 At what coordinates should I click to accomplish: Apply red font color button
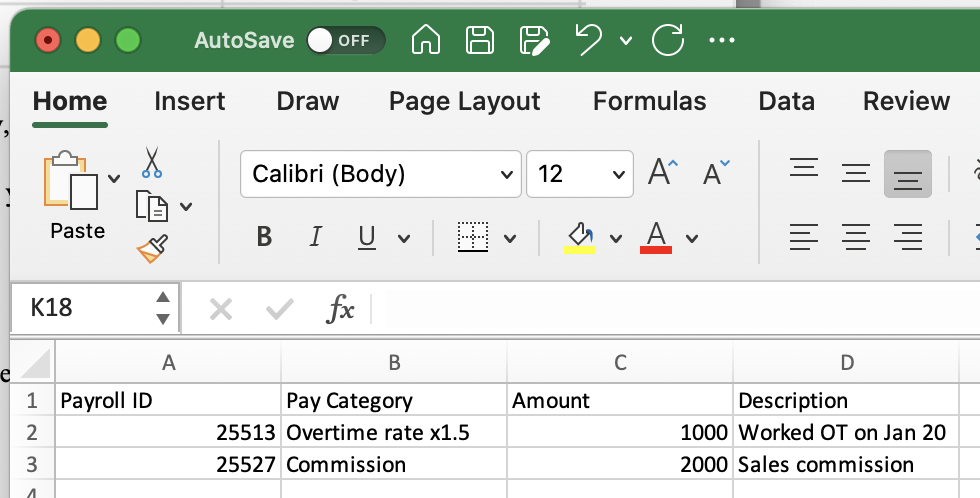click(656, 238)
